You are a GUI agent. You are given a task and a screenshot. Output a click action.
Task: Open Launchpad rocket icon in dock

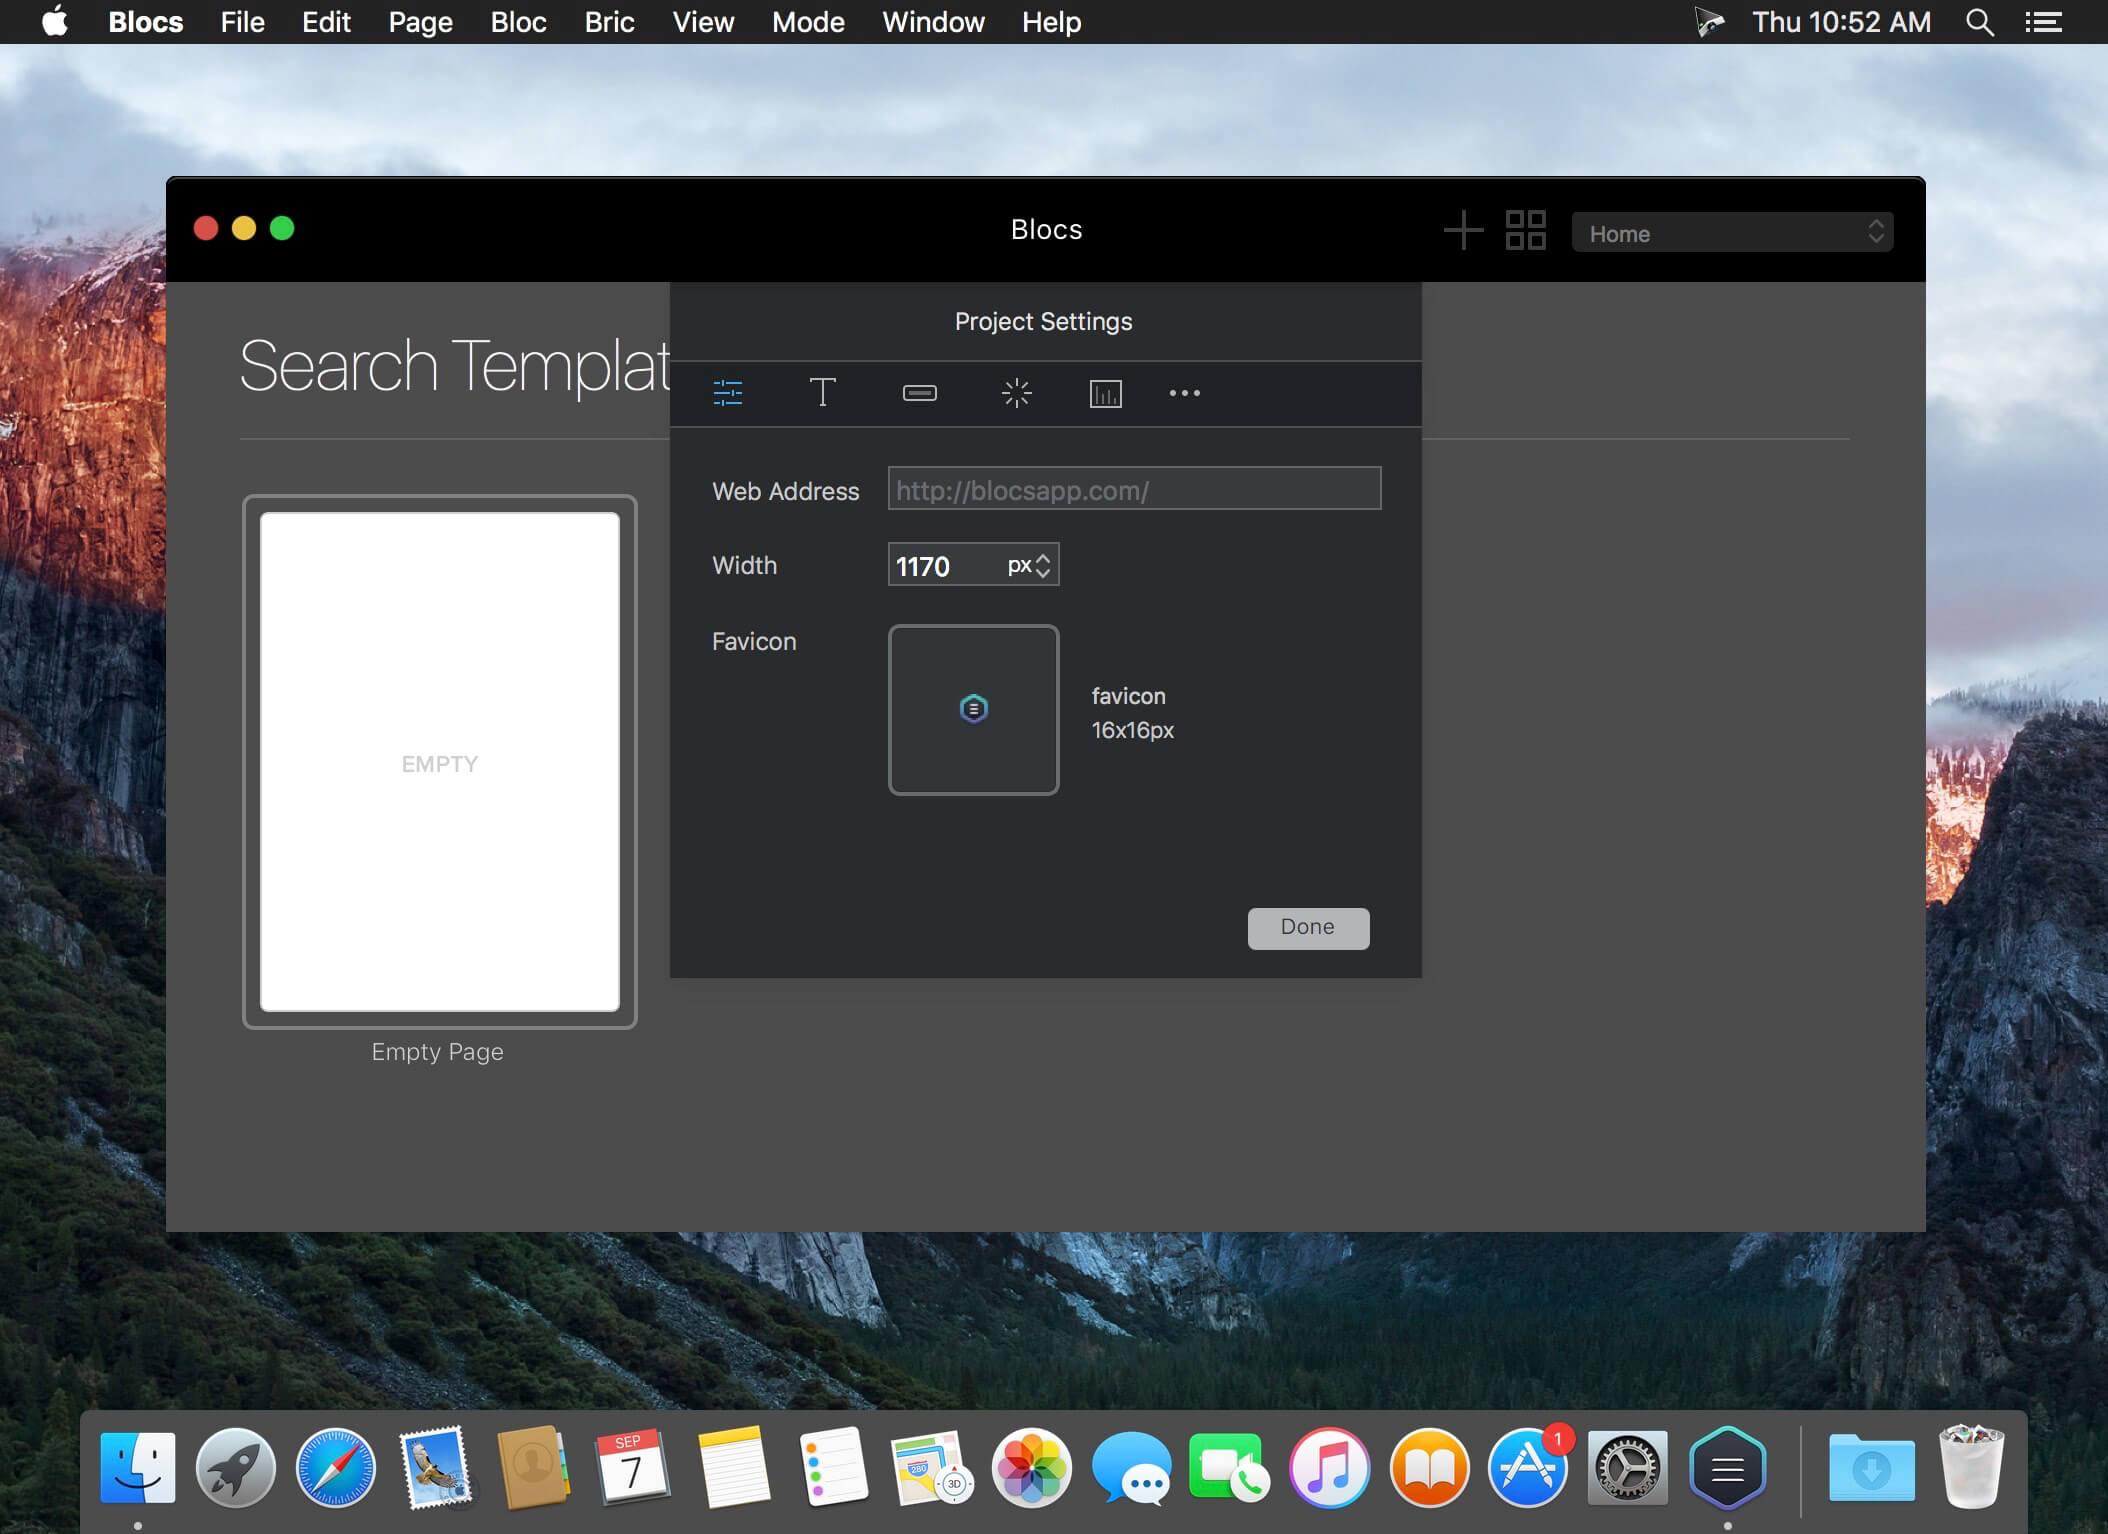point(236,1467)
